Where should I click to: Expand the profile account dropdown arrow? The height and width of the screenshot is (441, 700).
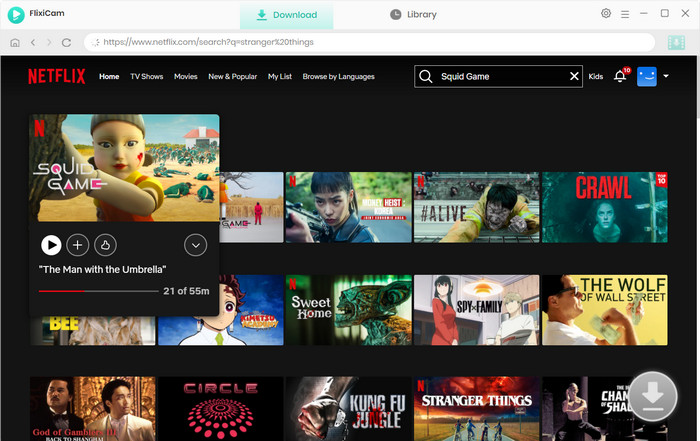pos(666,76)
